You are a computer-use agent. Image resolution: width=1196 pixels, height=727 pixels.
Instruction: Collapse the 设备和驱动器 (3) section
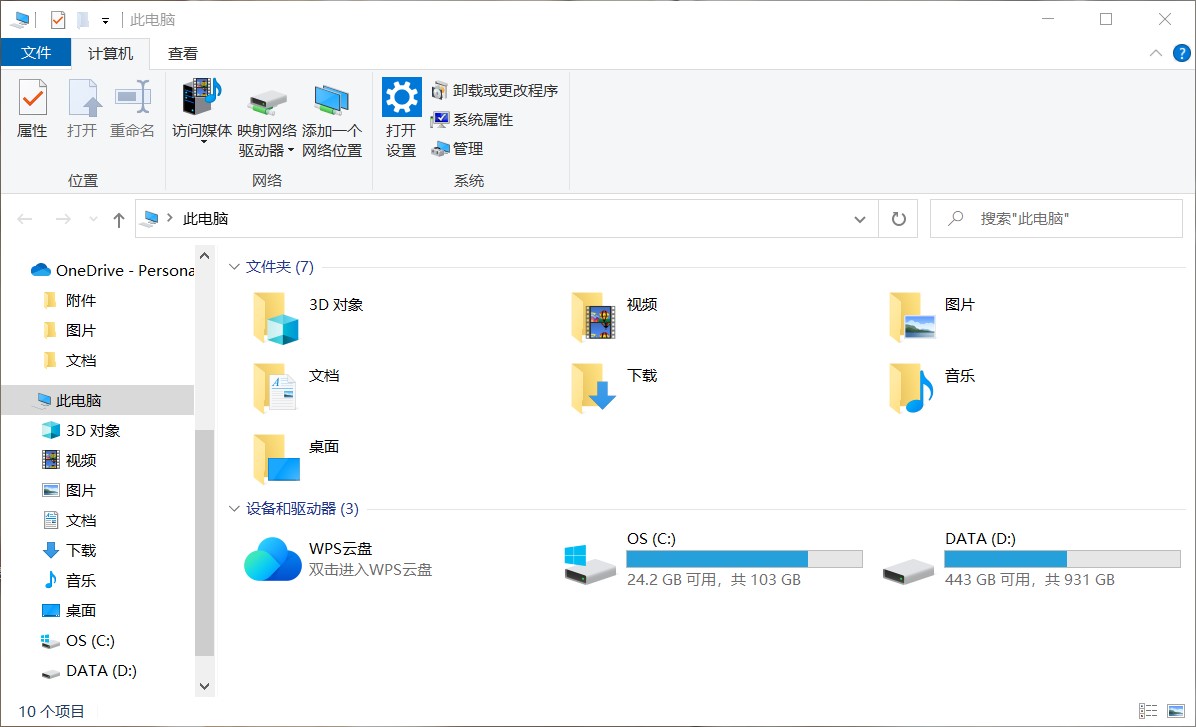[x=234, y=509]
